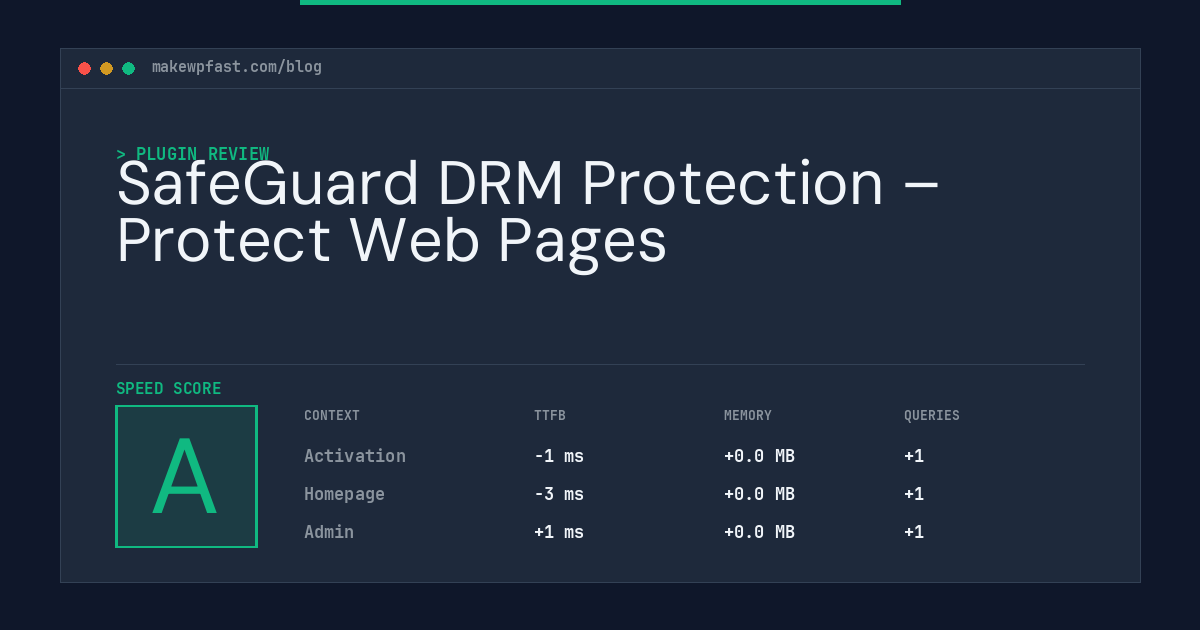Viewport: 1200px width, 630px height.
Task: Click the Activation TTFB value -1 ms
Action: pyautogui.click(x=559, y=456)
